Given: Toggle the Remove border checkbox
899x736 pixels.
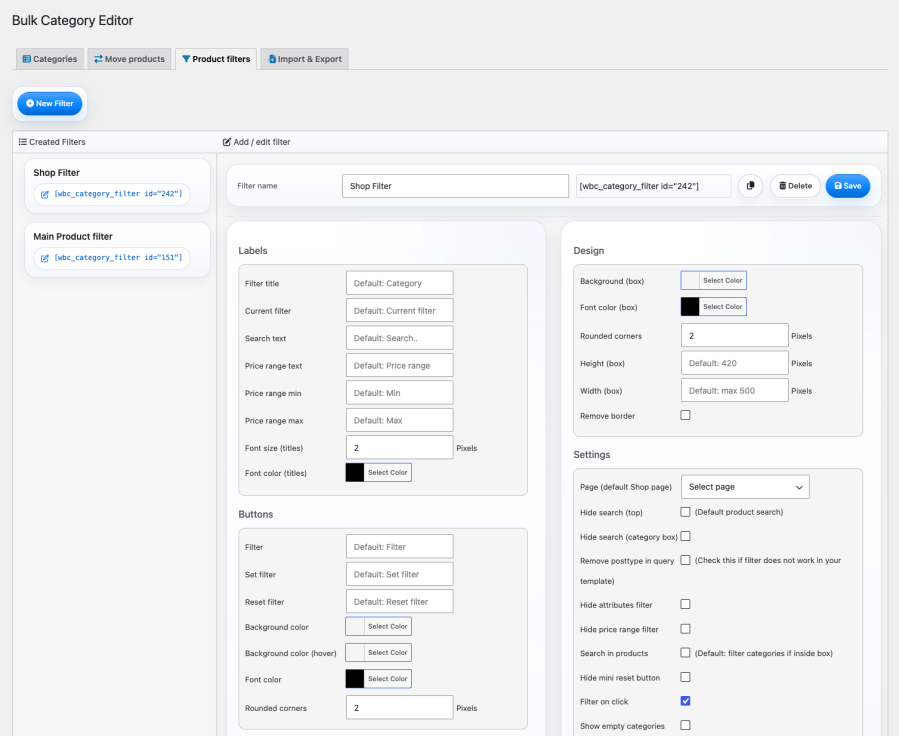Looking at the screenshot, I should point(685,415).
